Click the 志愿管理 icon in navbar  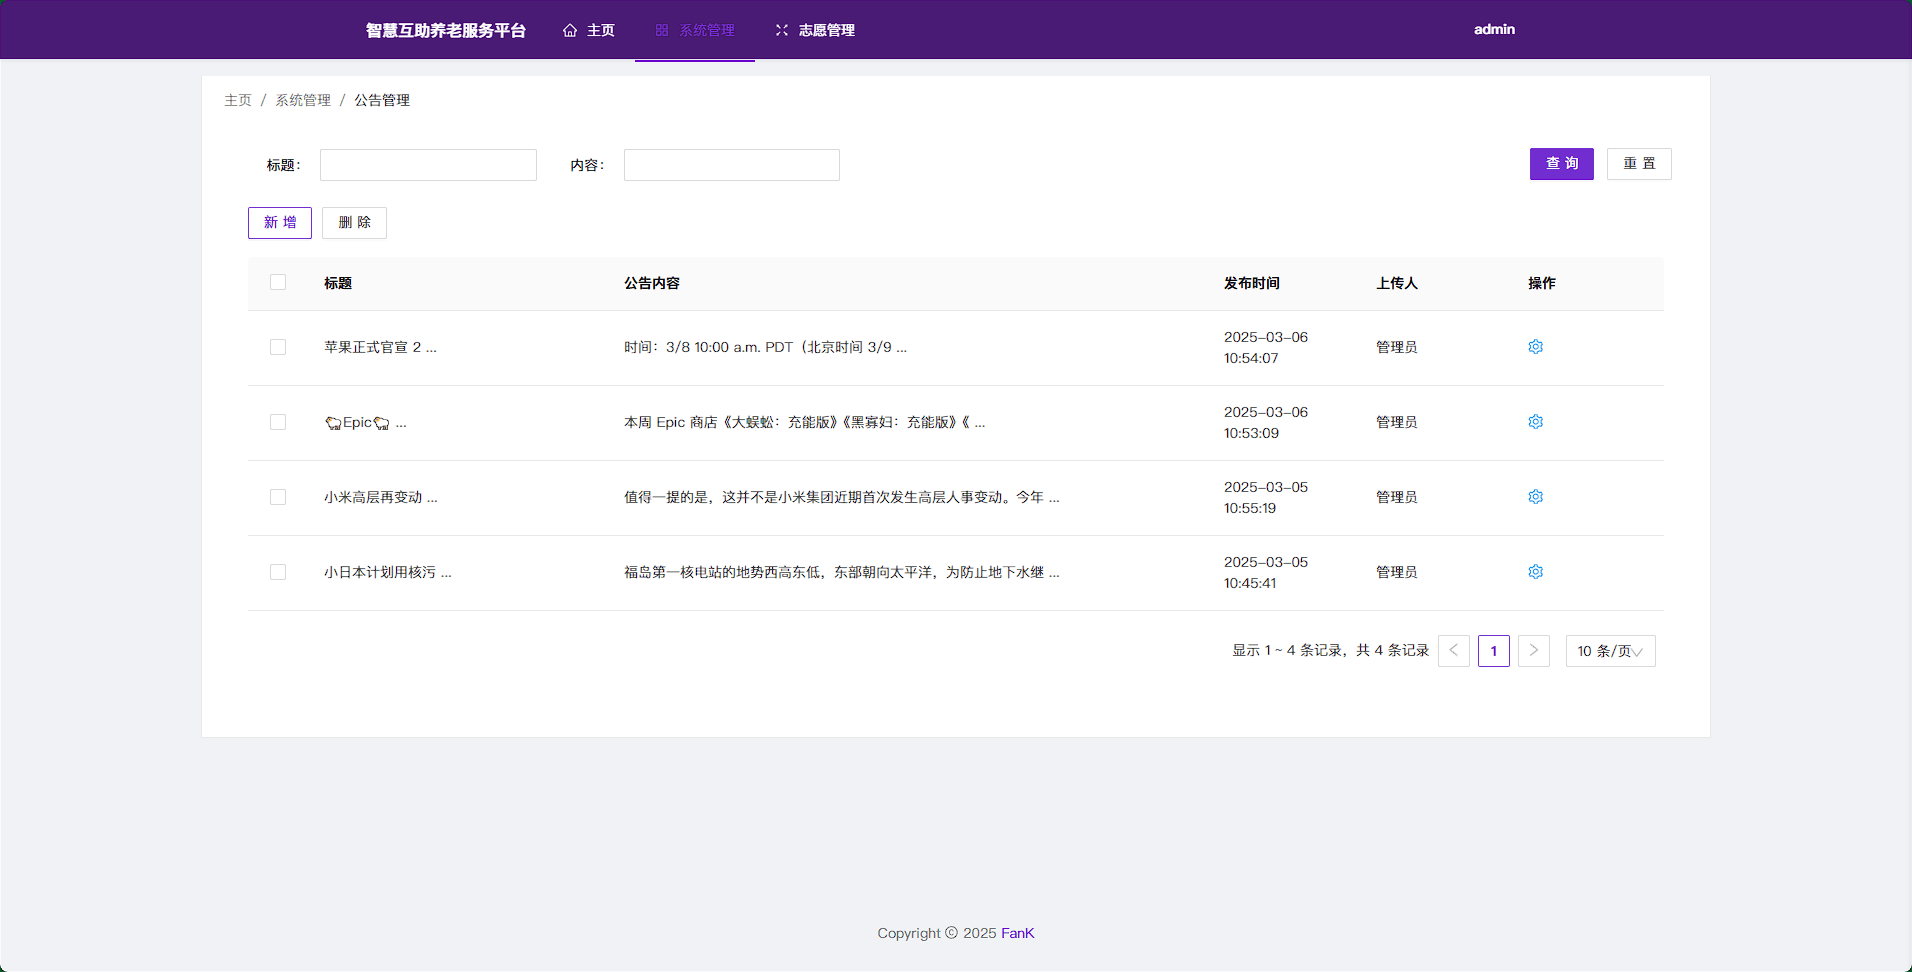[x=782, y=31]
